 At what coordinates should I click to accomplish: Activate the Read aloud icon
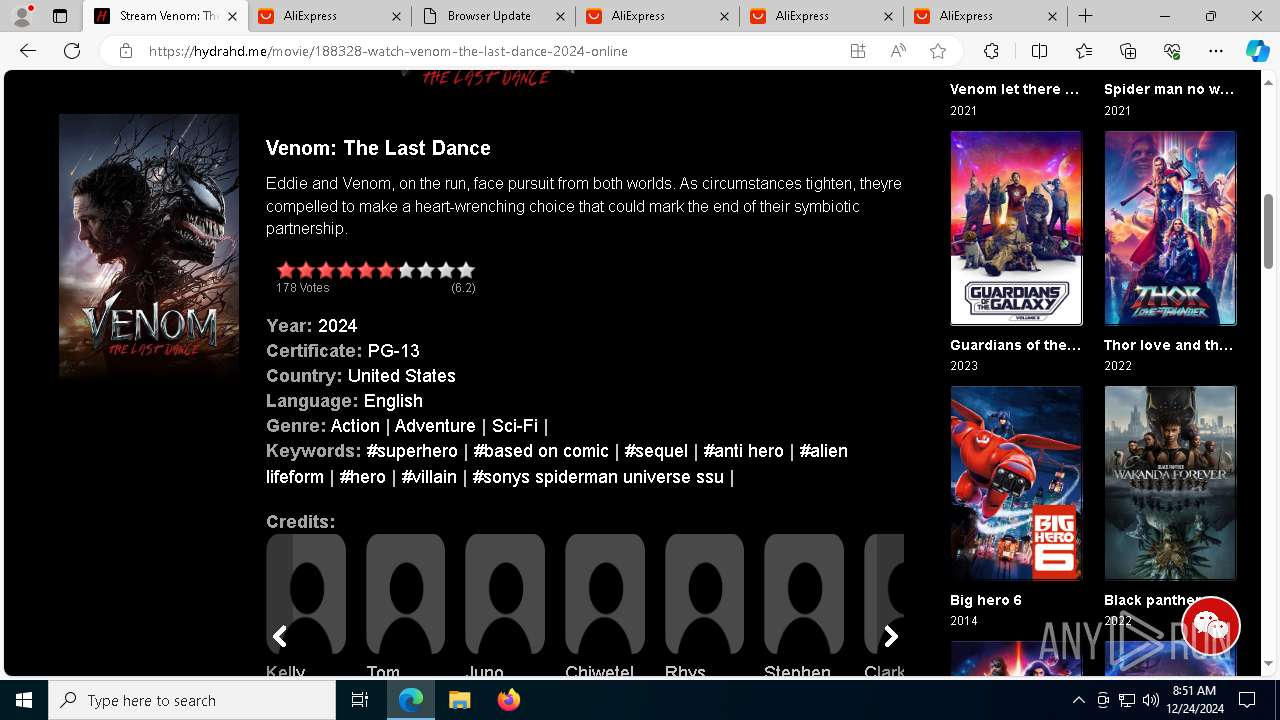click(x=898, y=51)
